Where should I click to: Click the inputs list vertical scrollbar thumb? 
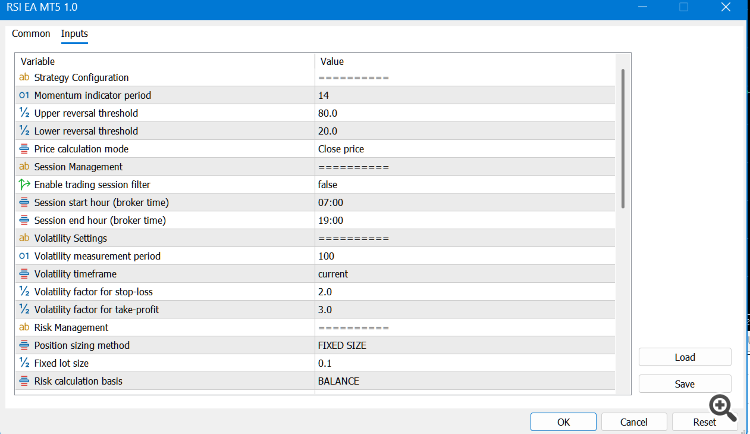[623, 139]
